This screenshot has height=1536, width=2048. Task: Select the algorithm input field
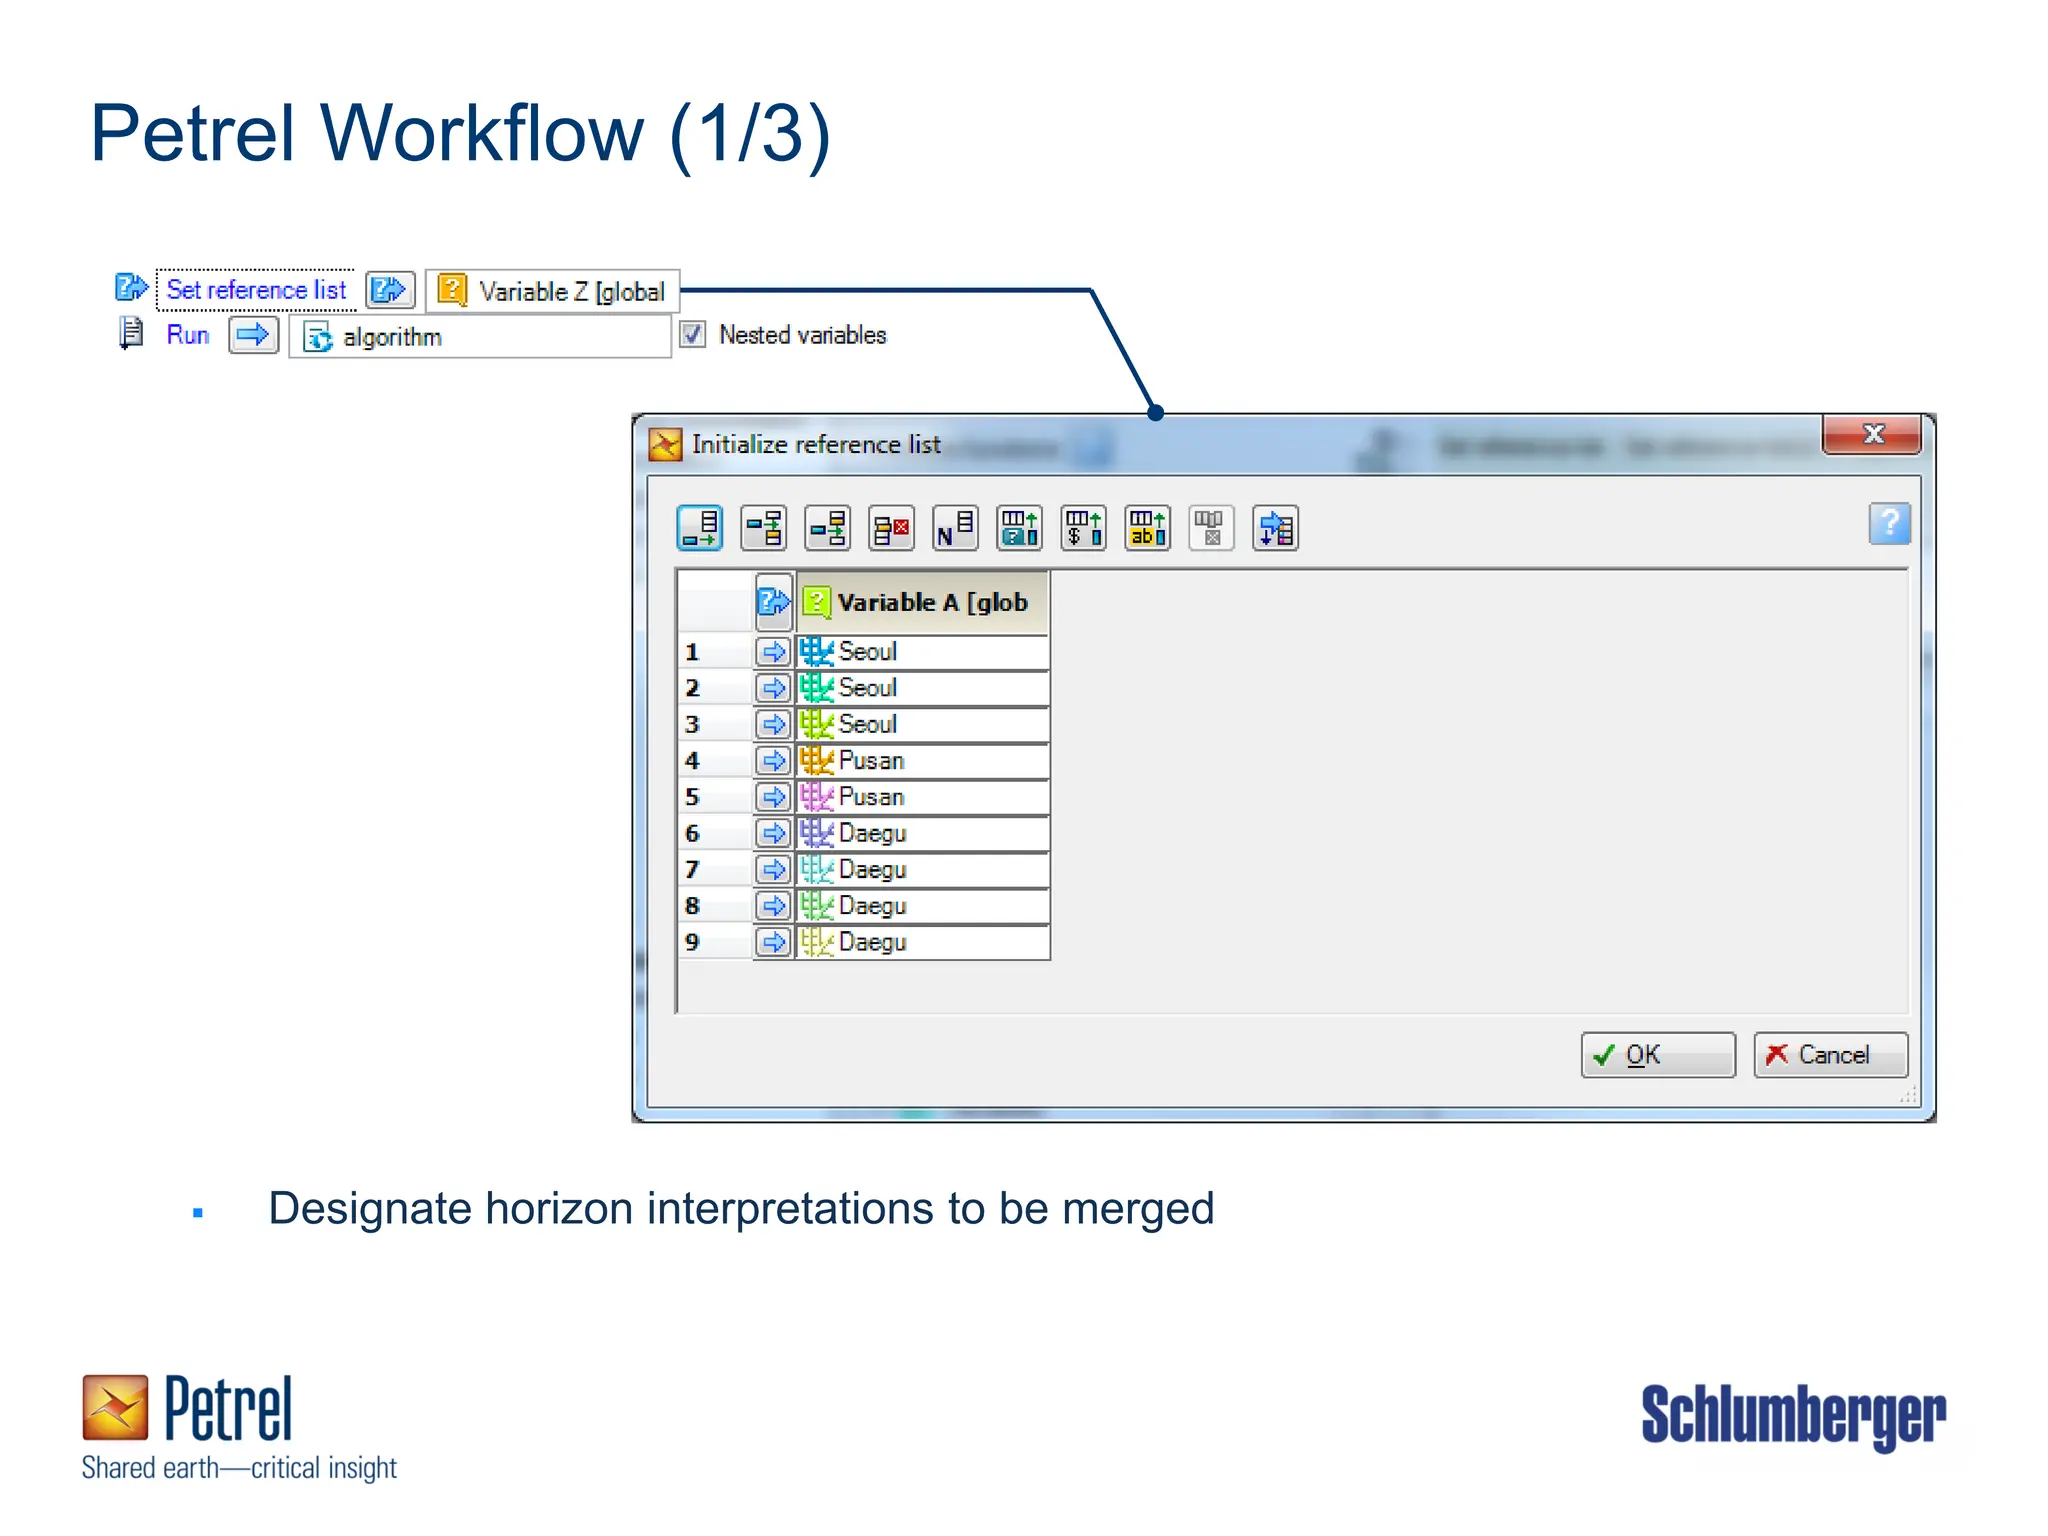pyautogui.click(x=480, y=337)
